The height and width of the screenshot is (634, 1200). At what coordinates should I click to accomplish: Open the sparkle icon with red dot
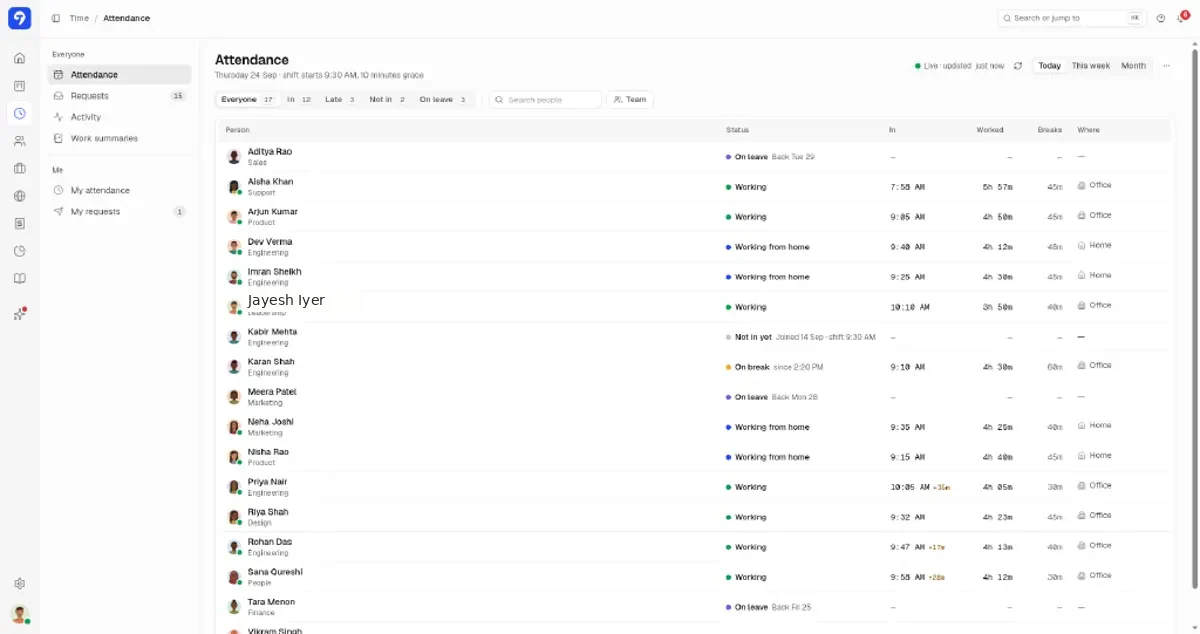[x=19, y=314]
